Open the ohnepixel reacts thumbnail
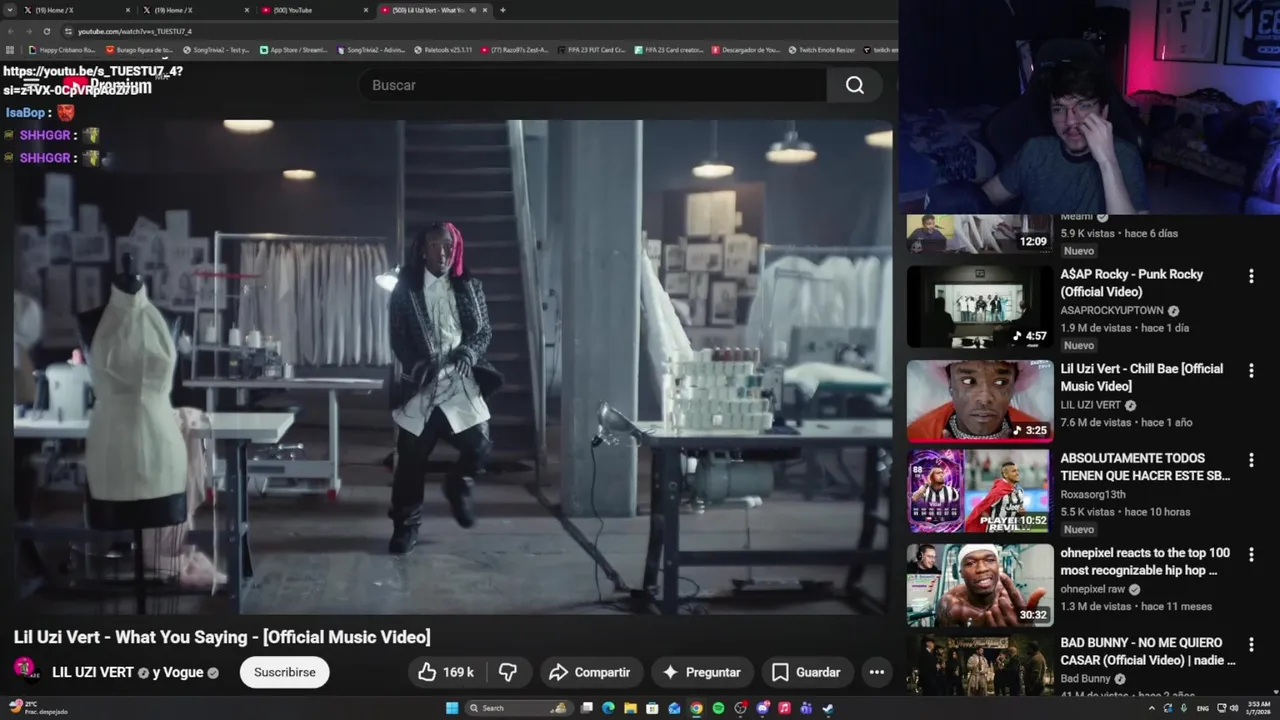The height and width of the screenshot is (720, 1280). [x=980, y=585]
